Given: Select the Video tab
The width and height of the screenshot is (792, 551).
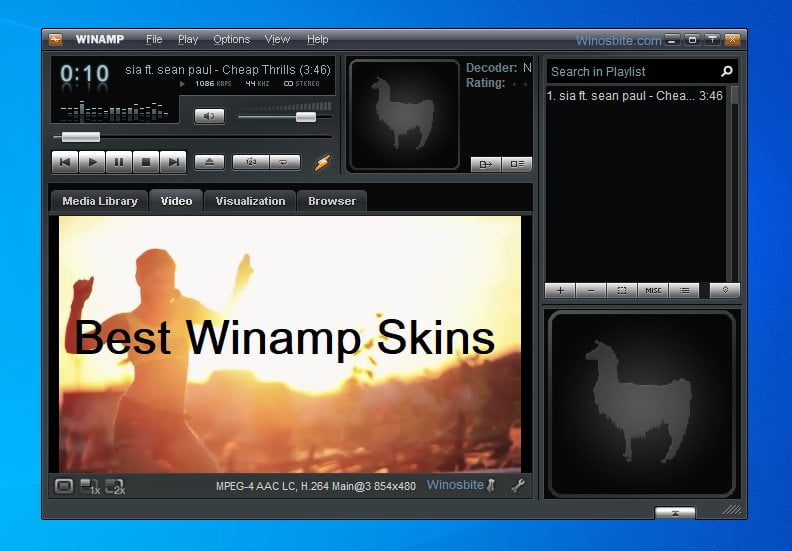Looking at the screenshot, I should 176,201.
